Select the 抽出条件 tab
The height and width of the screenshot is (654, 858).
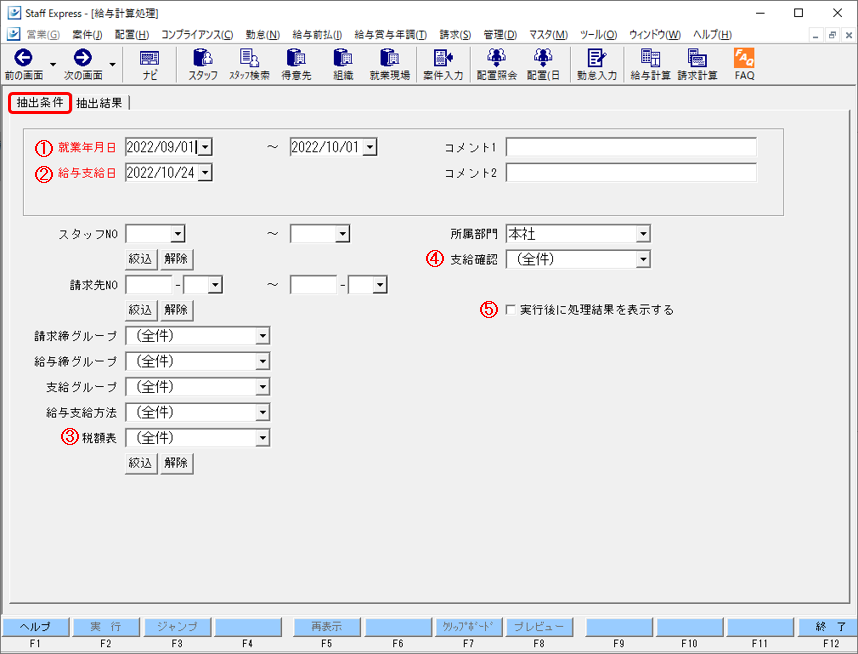(40, 102)
